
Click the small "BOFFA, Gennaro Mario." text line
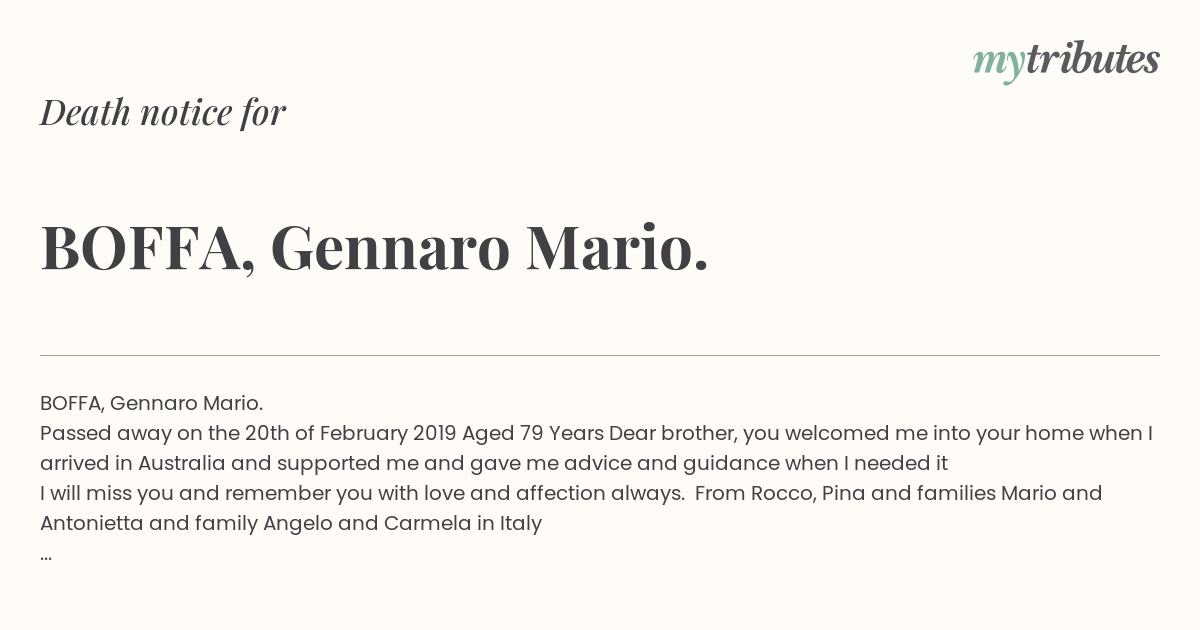tap(151, 403)
